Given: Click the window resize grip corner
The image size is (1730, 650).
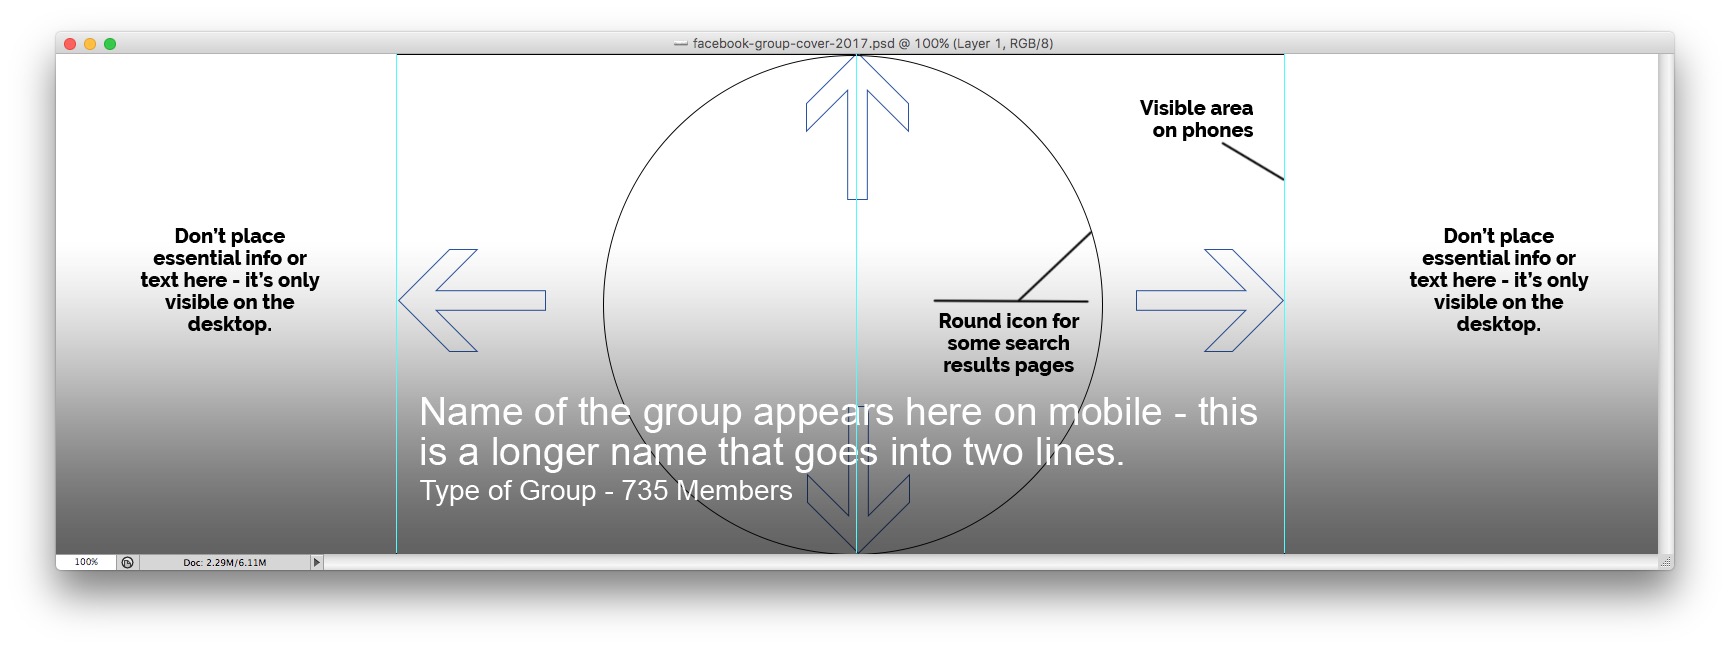Looking at the screenshot, I should pos(1666,562).
